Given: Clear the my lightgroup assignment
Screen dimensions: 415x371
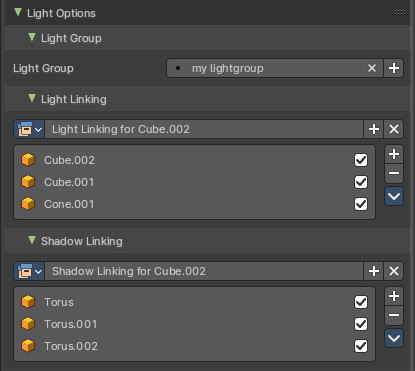Looking at the screenshot, I should 372,68.
